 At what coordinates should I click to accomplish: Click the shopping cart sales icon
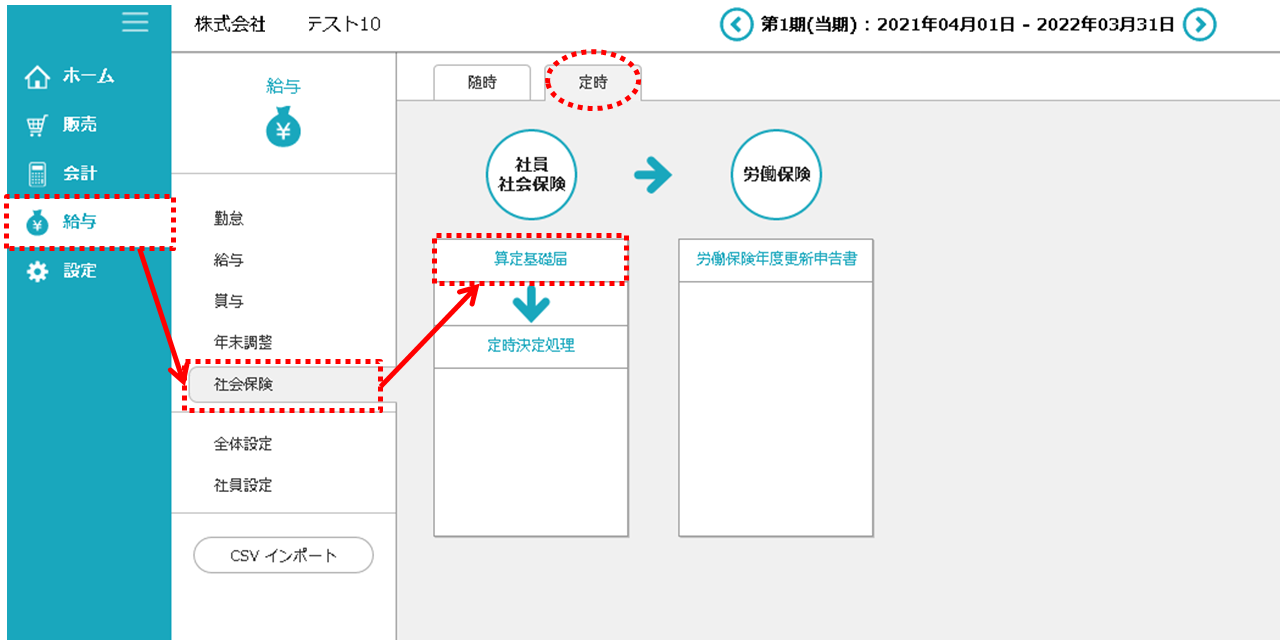[37, 126]
